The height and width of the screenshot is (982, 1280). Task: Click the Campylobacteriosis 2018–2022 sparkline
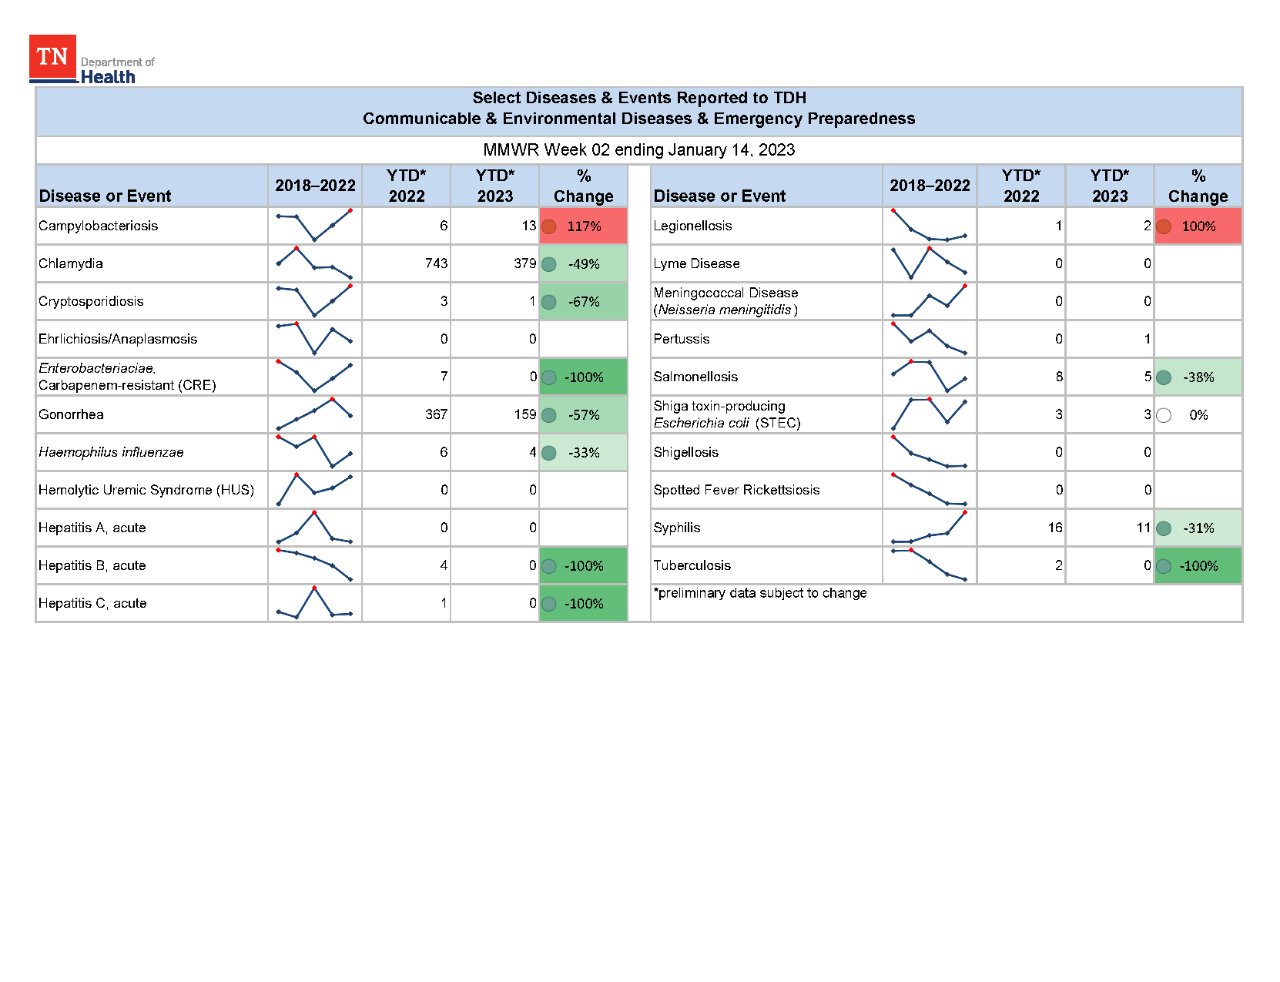pyautogui.click(x=314, y=226)
